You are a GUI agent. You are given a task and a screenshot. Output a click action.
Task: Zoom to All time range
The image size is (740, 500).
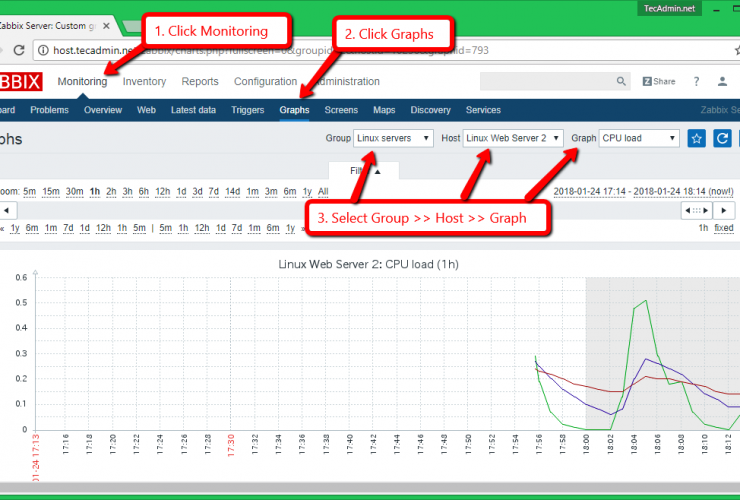322,191
